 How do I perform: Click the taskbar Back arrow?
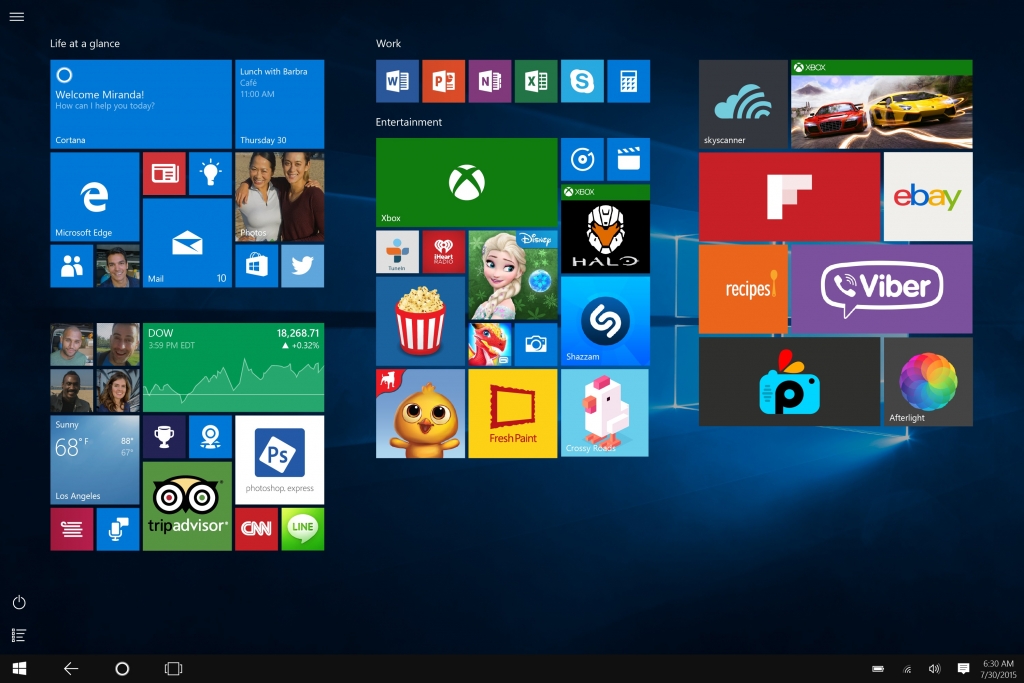point(71,669)
